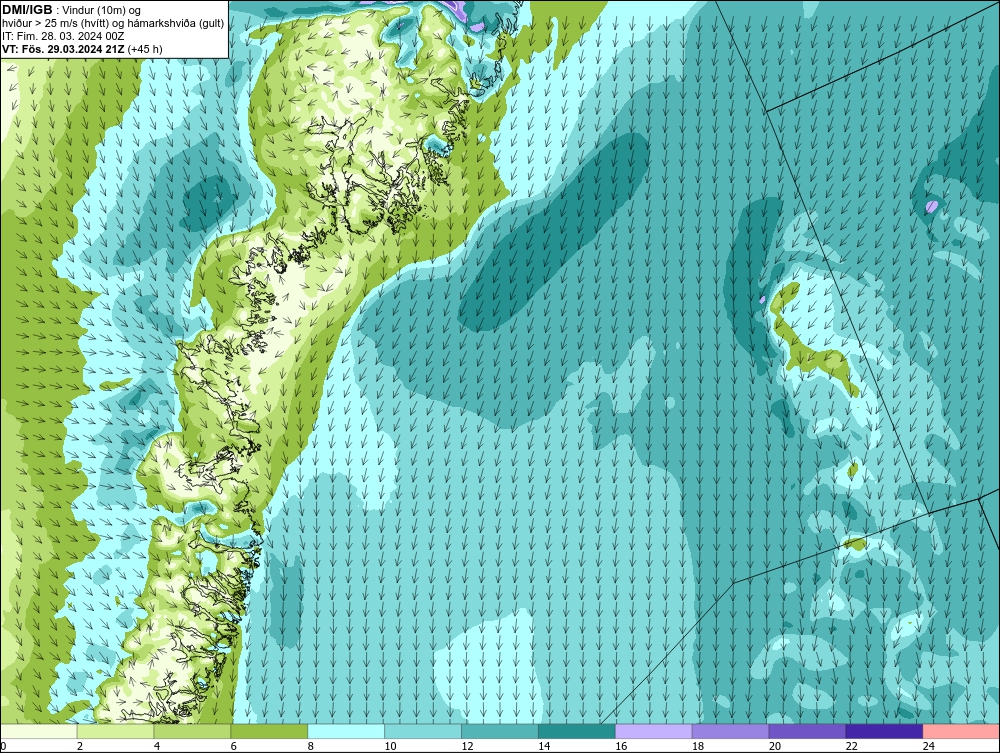Viewport: 1000px width, 753px height.
Task: Click the 'VT: Fös. 29.03.2024 21Z' valid time
Action: (x=63, y=49)
